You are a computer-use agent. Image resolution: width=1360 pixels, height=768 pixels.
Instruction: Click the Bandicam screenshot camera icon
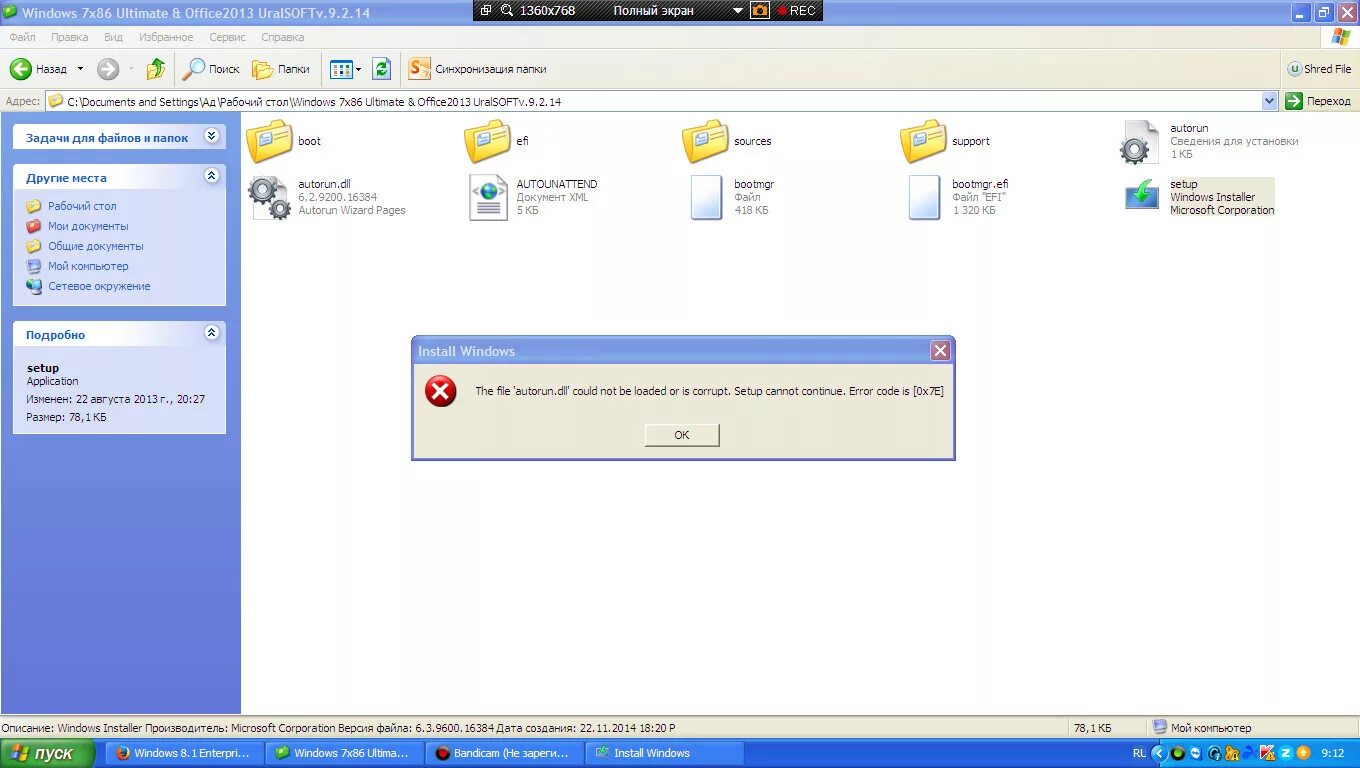(x=760, y=10)
